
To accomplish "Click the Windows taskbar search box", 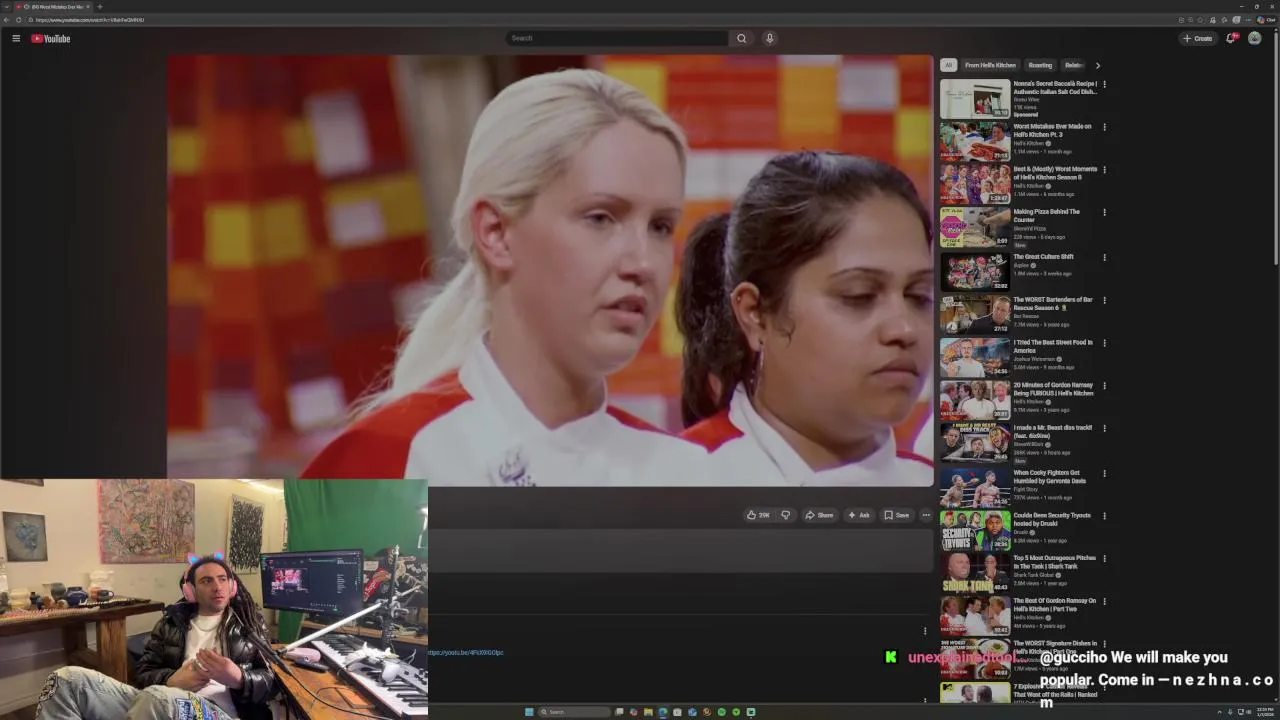I will 574,712.
